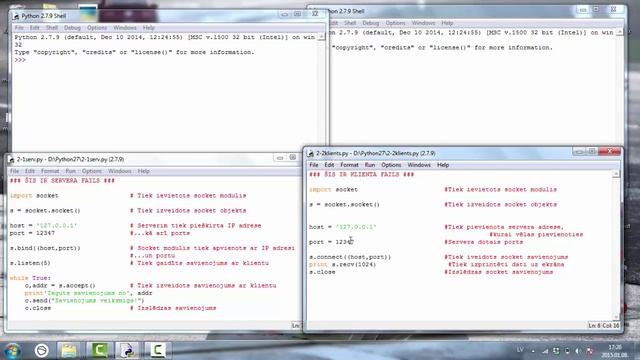
Task: Click 'port = 12347' line in 2-1serv.py
Action: (x=32, y=233)
